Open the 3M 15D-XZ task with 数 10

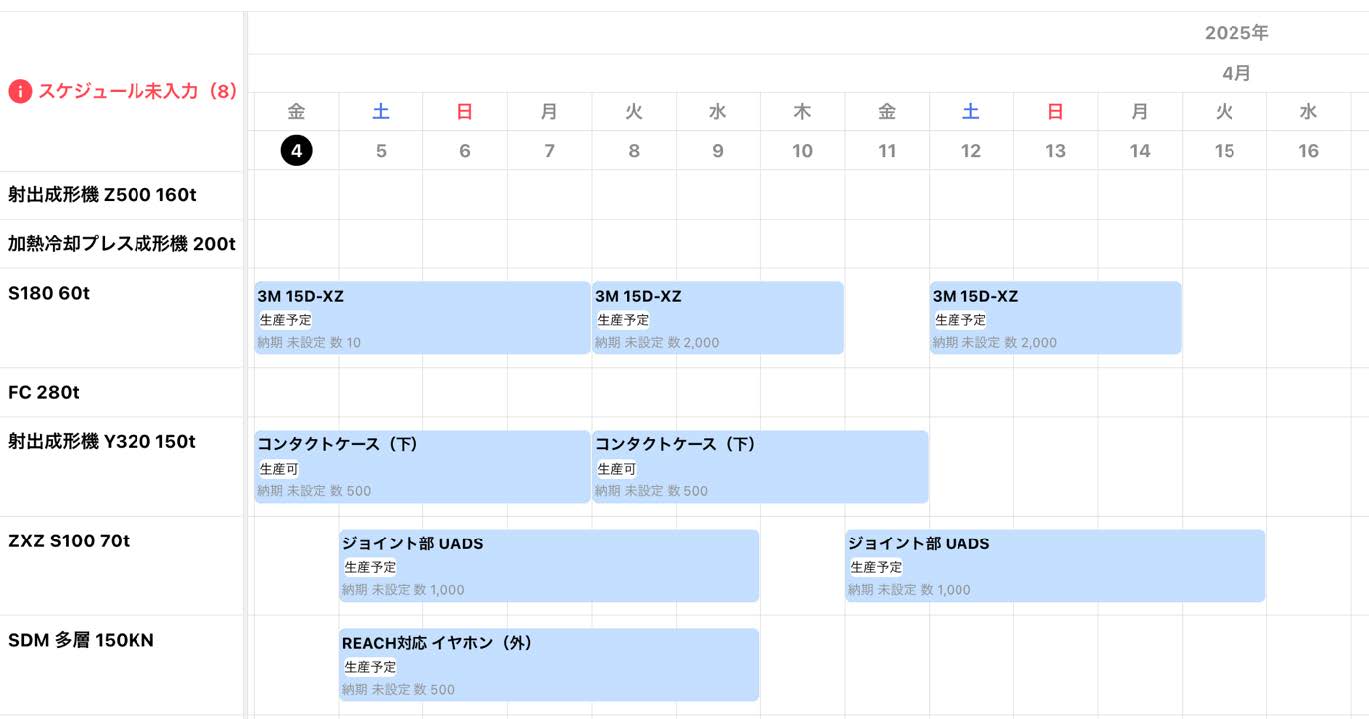point(422,318)
